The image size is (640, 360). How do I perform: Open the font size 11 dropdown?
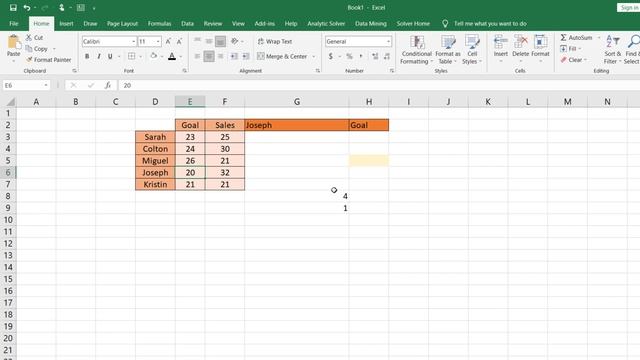[x=158, y=42]
